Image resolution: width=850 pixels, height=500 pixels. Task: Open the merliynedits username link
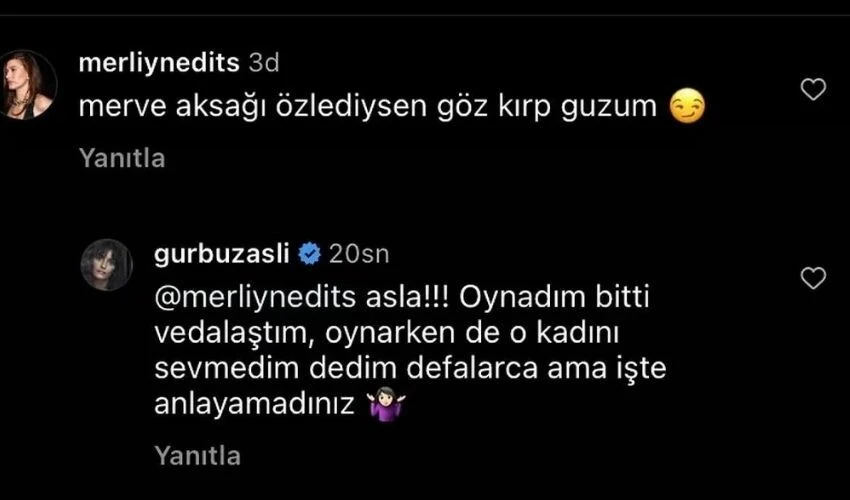[x=158, y=64]
